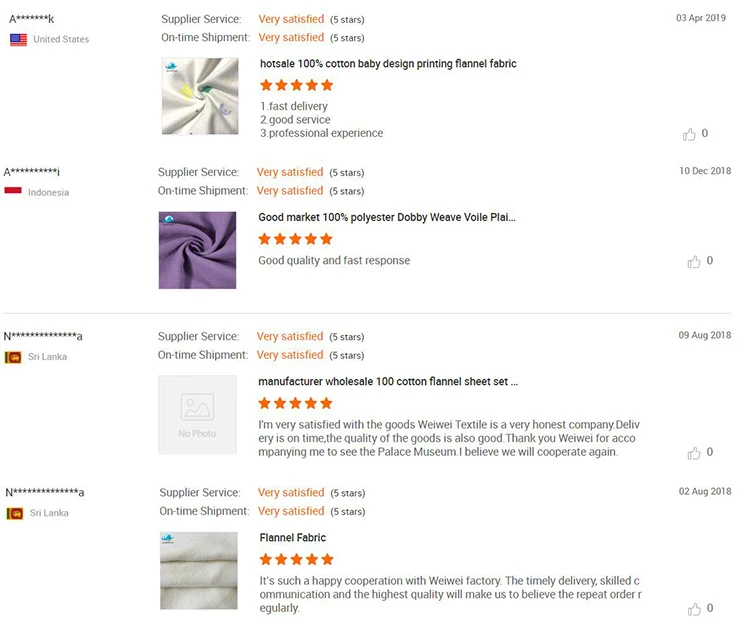Viewport: 750px width, 634px height.
Task: Open the cotton baby flannel fabric thumbnail
Action: coord(199,96)
